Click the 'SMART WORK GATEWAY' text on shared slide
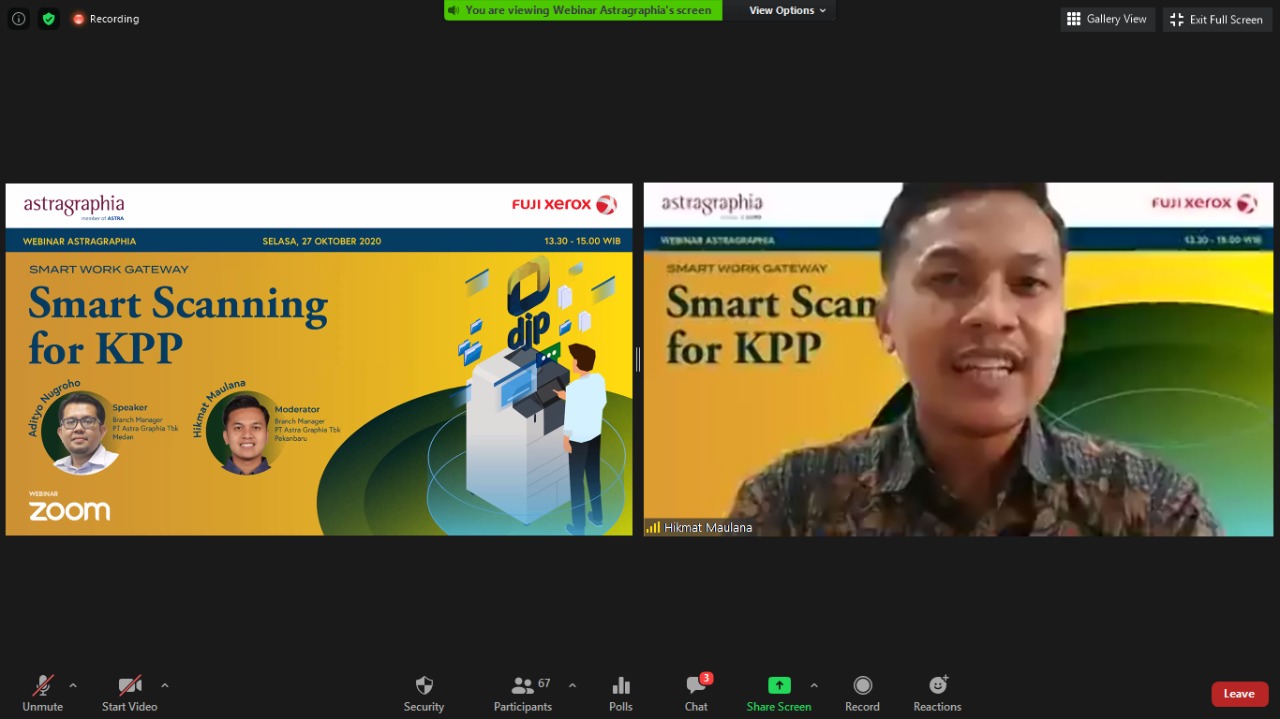 tap(109, 269)
